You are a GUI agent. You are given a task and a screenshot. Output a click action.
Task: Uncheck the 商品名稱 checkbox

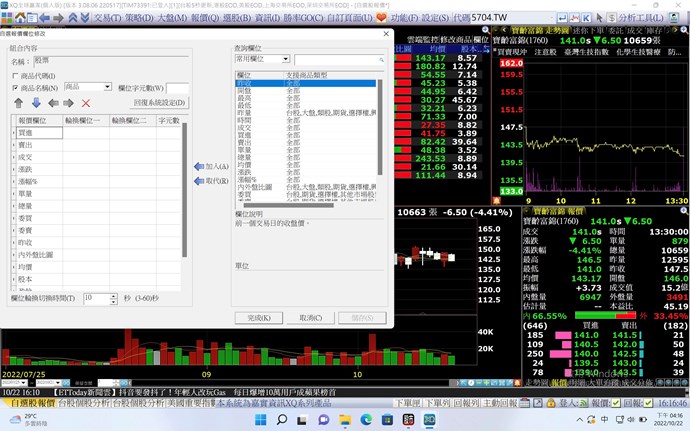[15, 88]
